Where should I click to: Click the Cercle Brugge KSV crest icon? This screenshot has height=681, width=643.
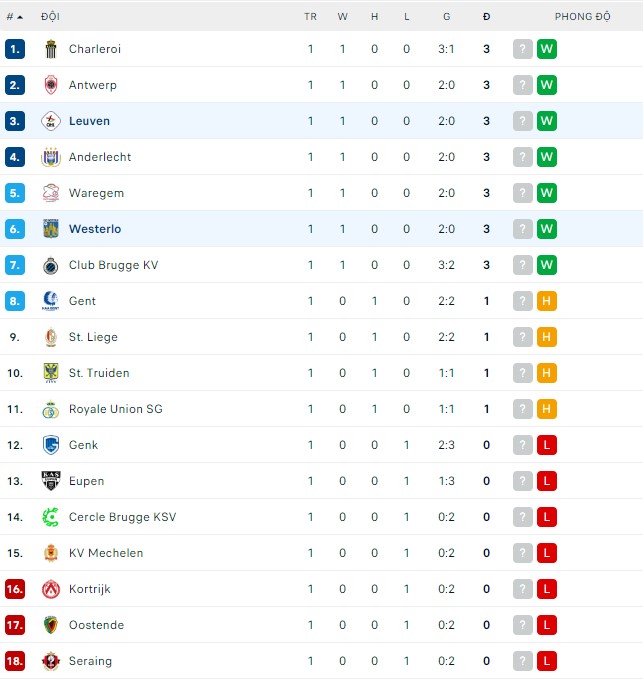(x=51, y=517)
